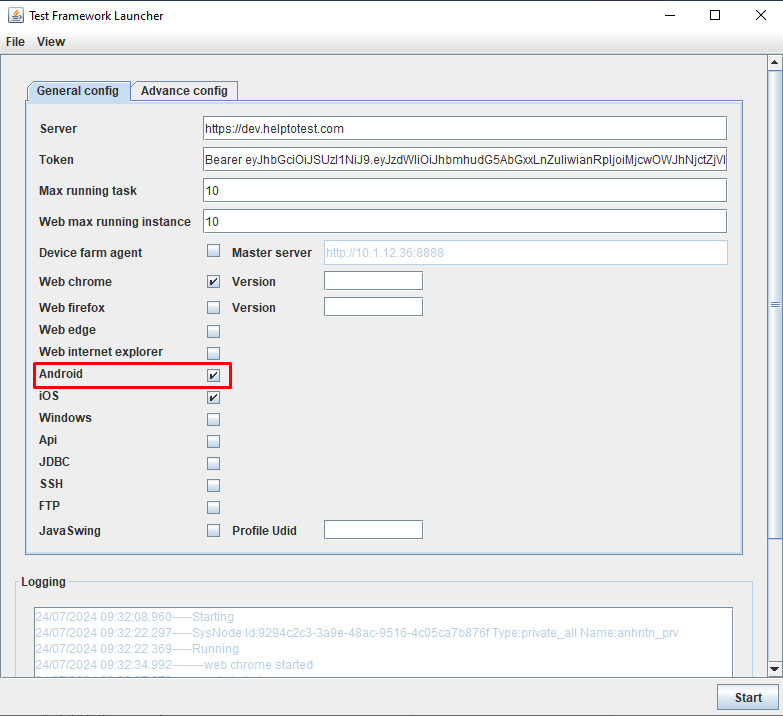The width and height of the screenshot is (783, 716).
Task: Close the Test Framework Launcher window
Action: 761,15
